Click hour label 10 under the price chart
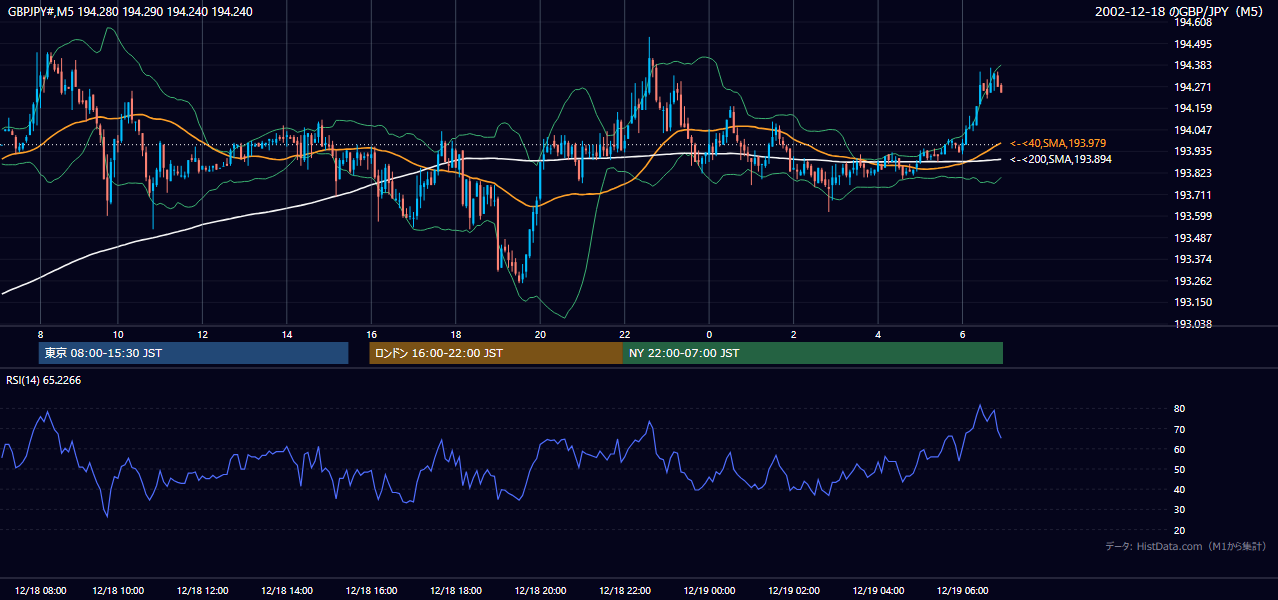This screenshot has height=600, width=1278. (118, 334)
